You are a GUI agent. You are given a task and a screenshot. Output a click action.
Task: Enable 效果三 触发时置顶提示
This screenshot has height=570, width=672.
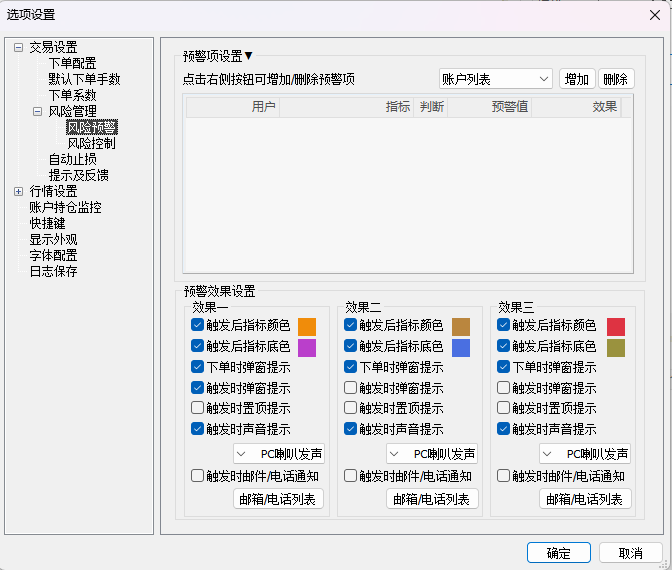click(504, 407)
